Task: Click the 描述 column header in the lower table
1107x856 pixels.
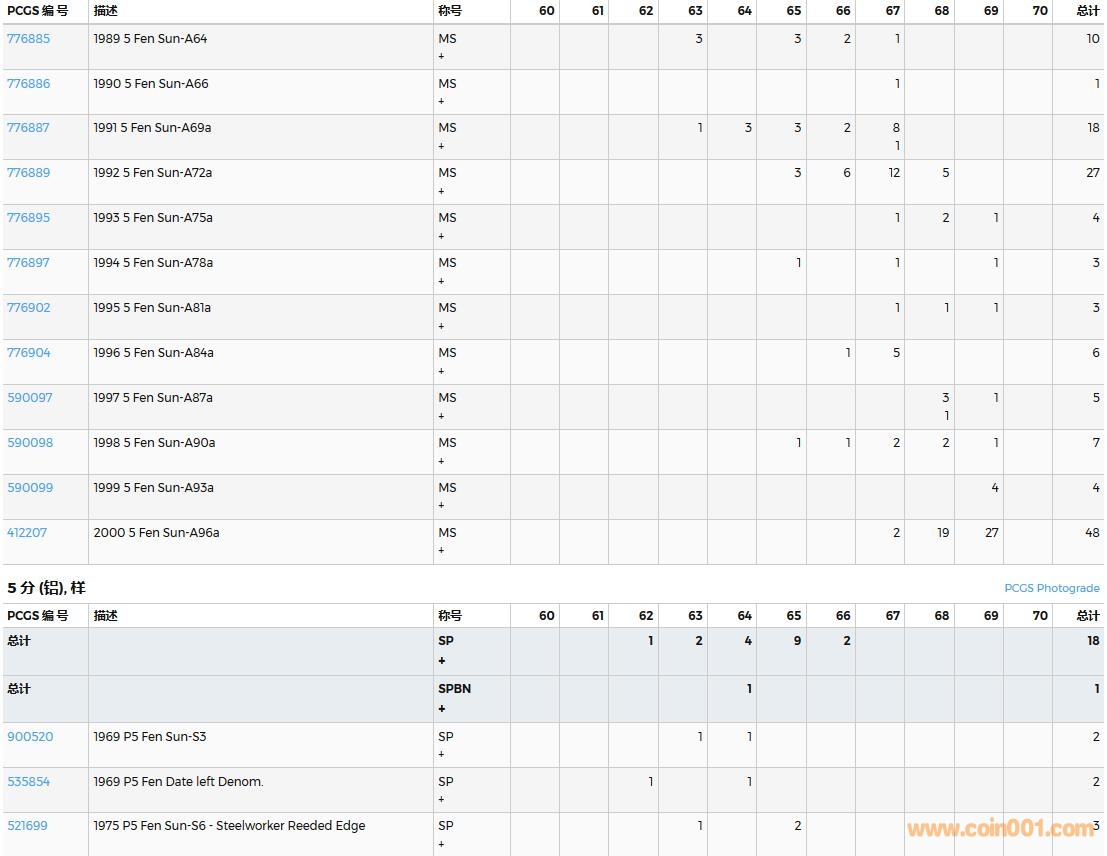Action: point(106,616)
